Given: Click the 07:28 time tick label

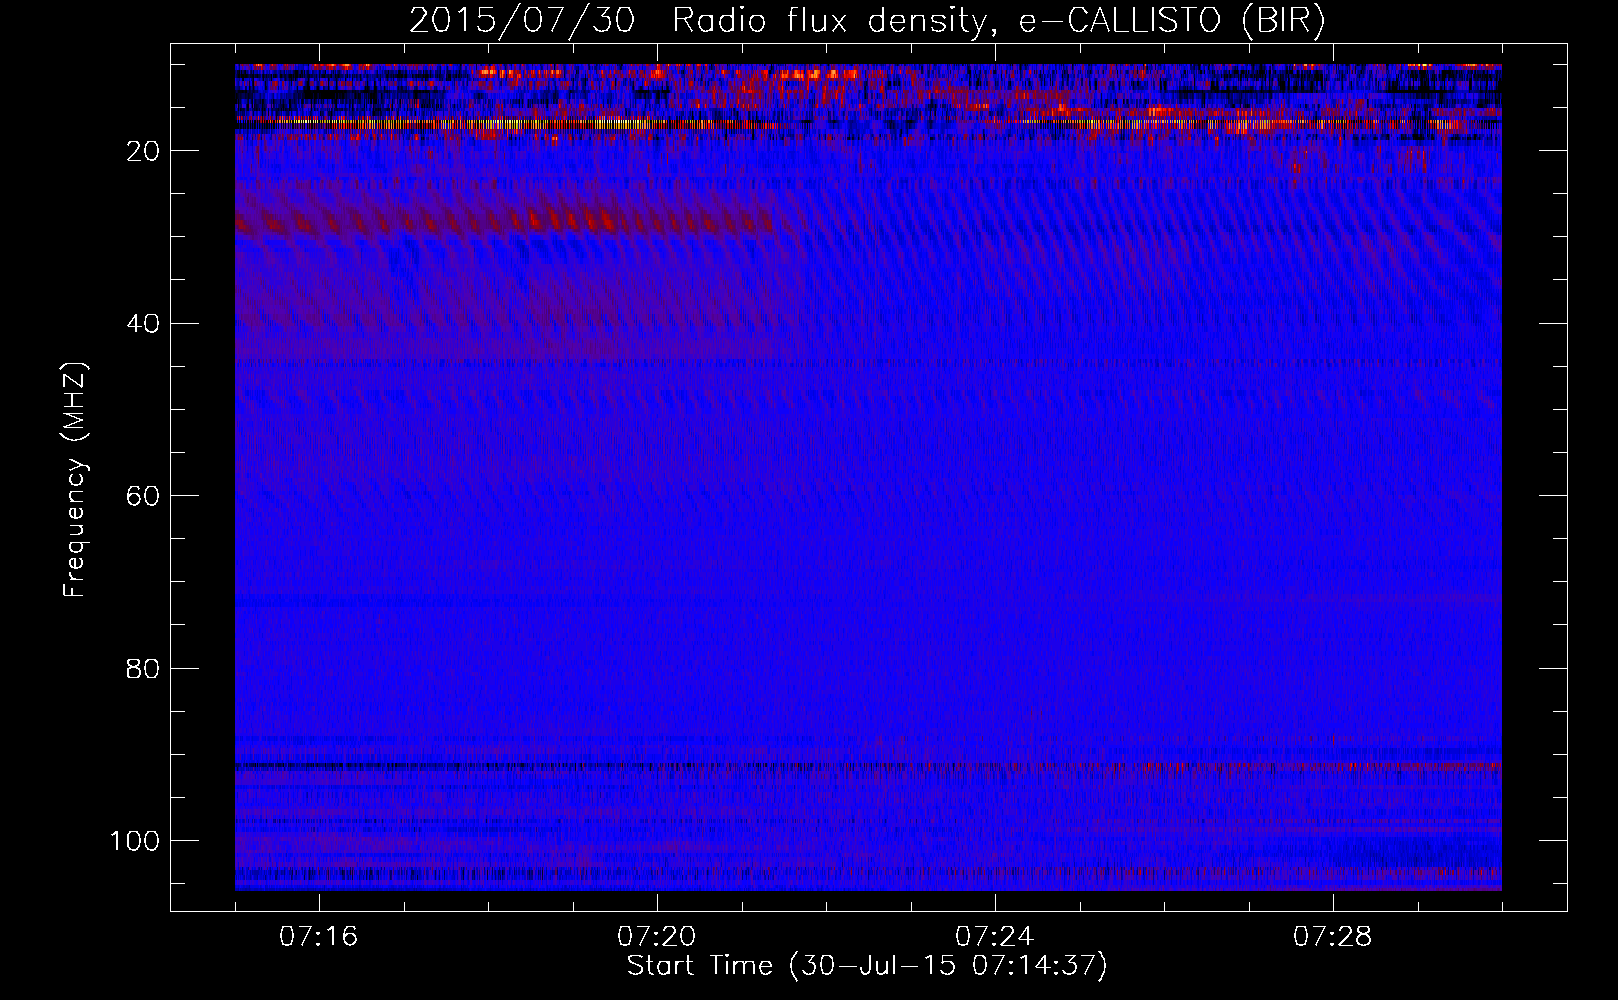Looking at the screenshot, I should (x=1333, y=936).
